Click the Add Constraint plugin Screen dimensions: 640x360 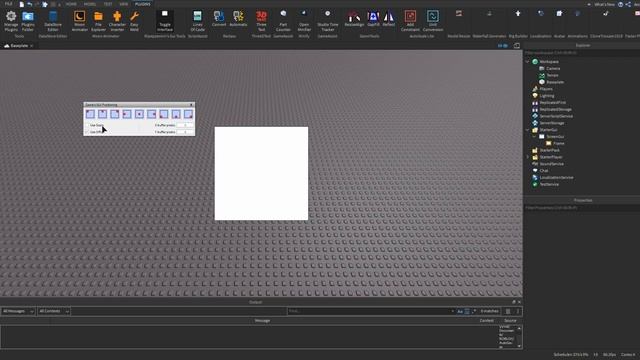[x=410, y=21]
